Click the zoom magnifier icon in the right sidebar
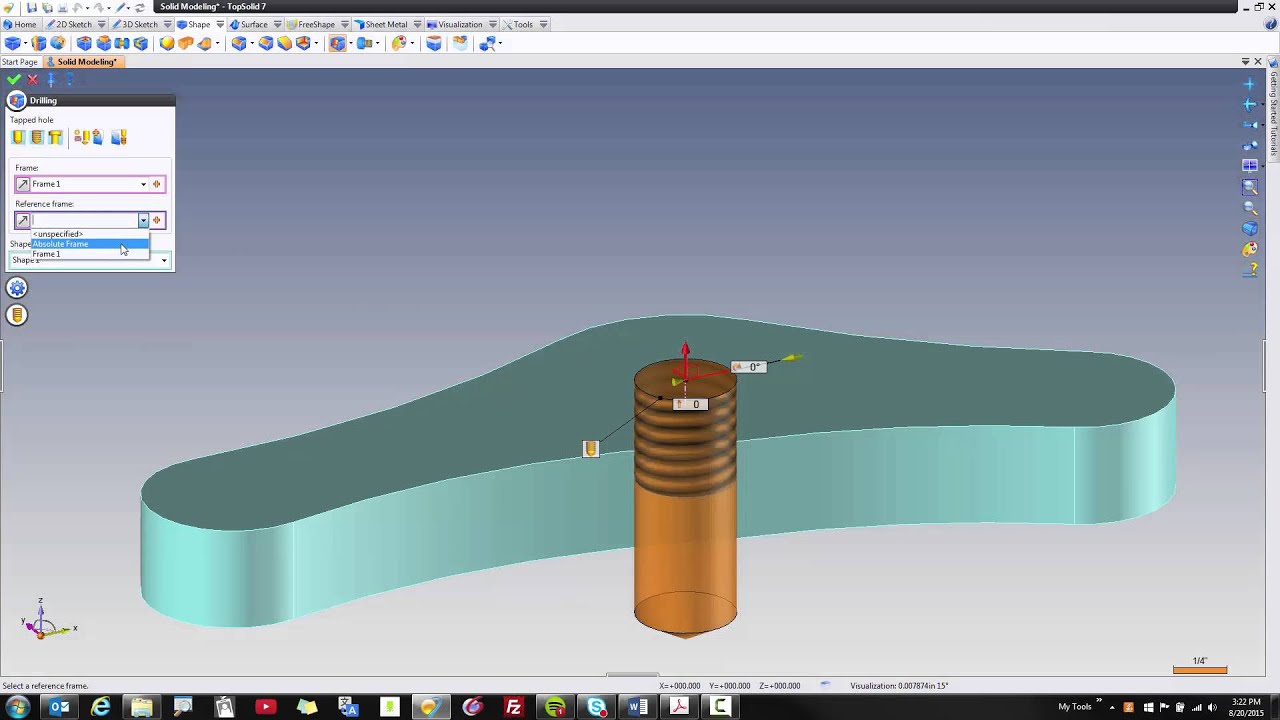Screen dimensions: 1280x720 point(1250,207)
